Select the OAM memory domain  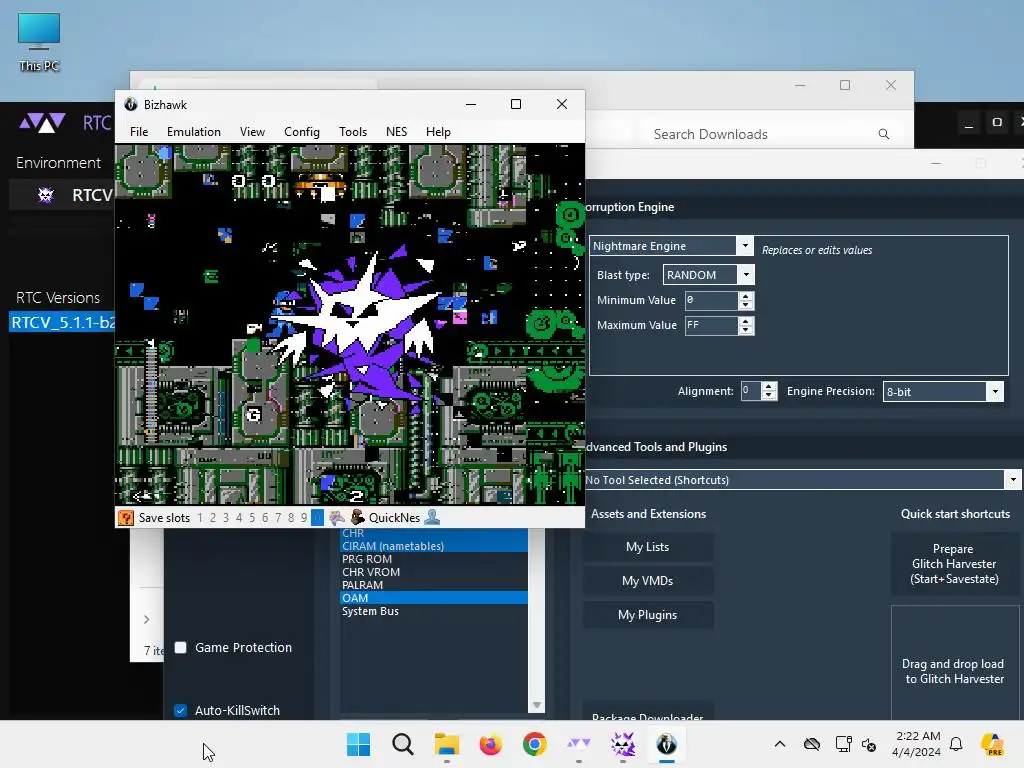coord(434,598)
